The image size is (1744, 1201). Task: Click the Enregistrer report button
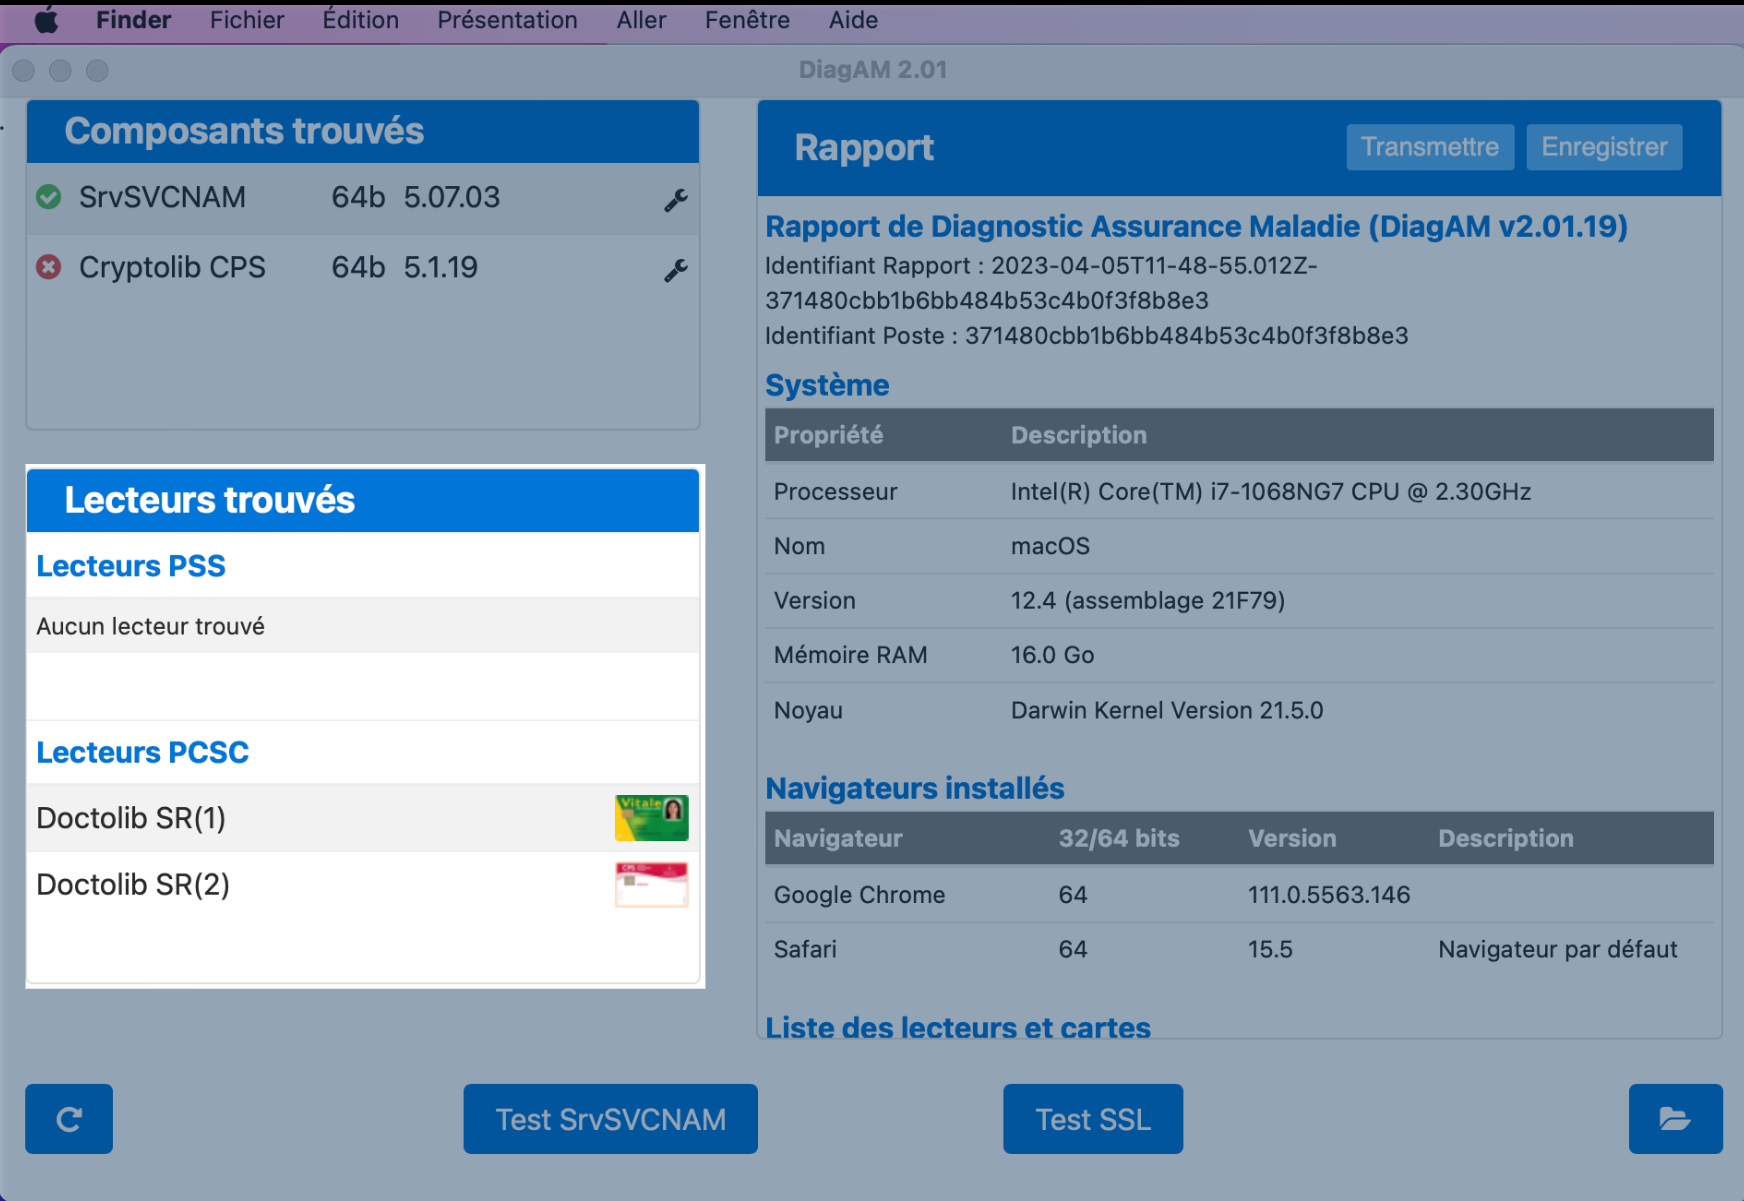point(1604,147)
